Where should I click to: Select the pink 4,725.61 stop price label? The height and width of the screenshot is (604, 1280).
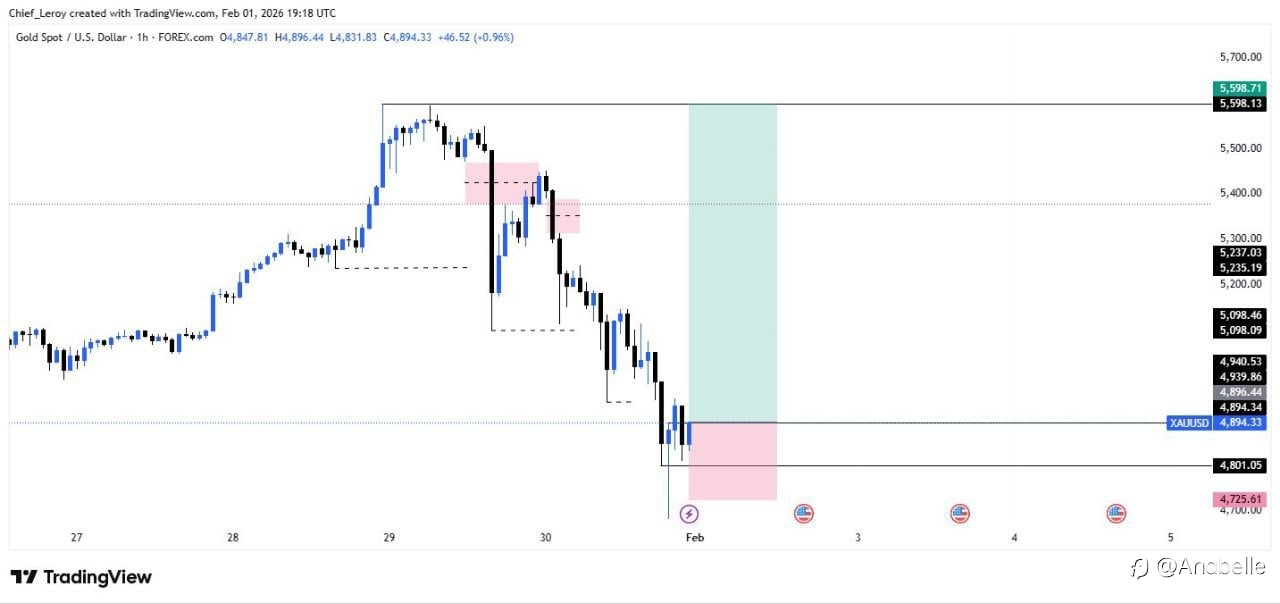point(1241,499)
